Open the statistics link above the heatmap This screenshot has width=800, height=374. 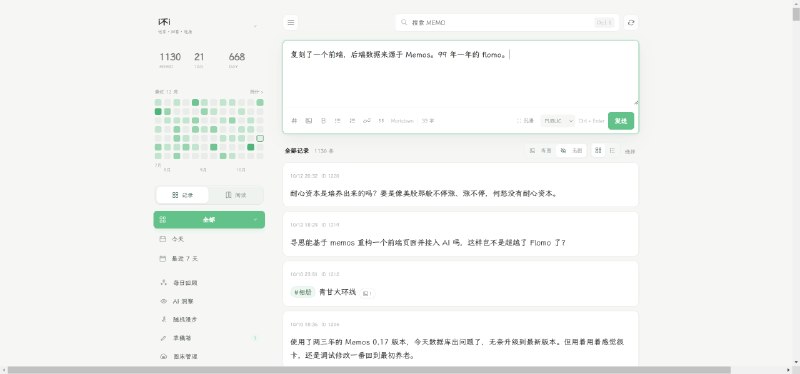257,92
